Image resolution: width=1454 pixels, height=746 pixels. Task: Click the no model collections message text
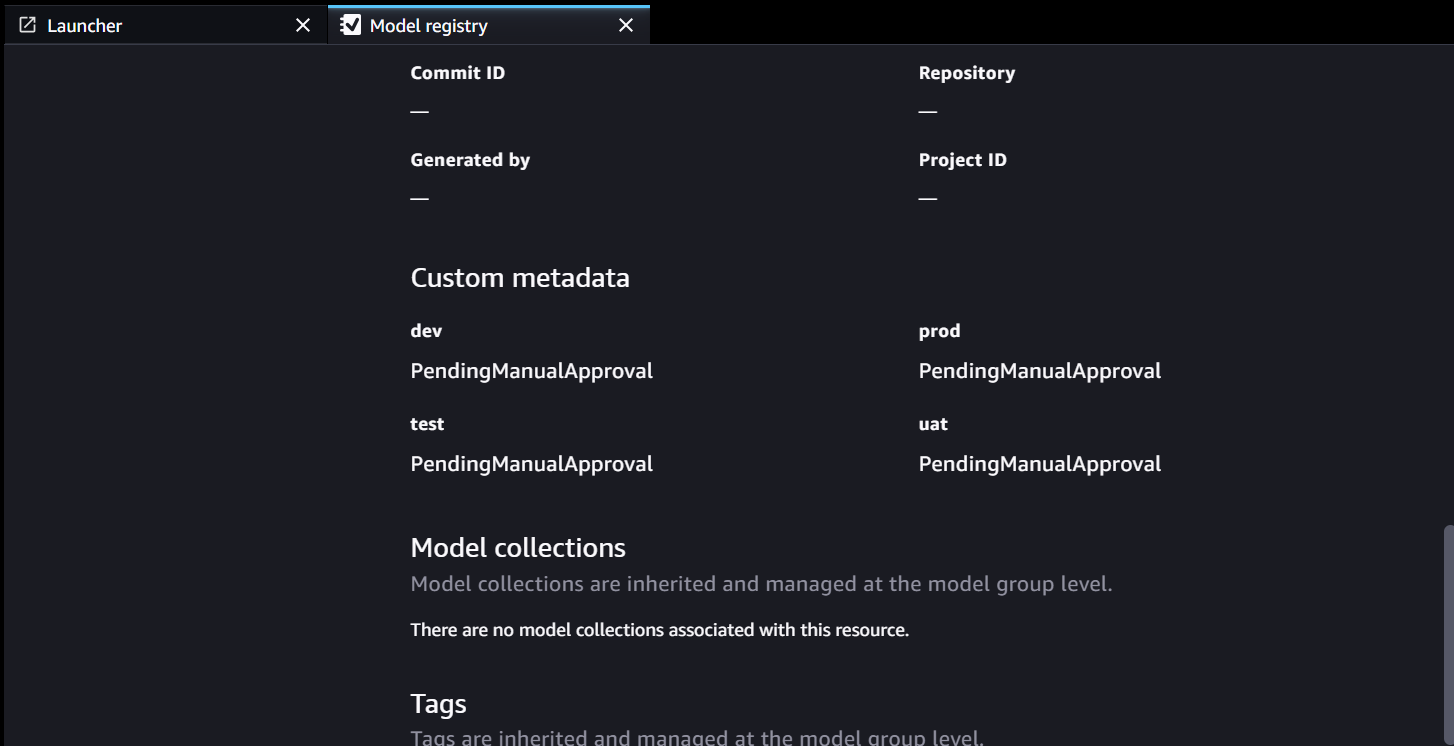(659, 629)
